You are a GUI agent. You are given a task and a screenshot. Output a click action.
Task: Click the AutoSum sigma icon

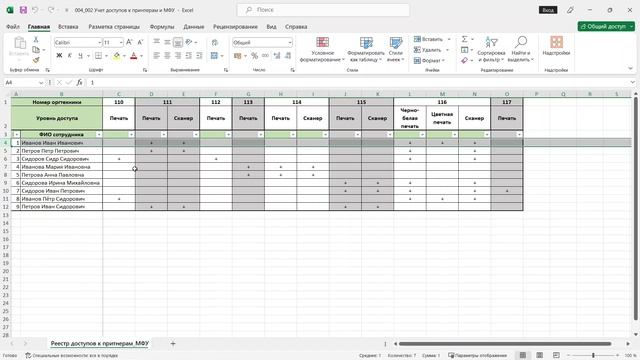coord(464,39)
